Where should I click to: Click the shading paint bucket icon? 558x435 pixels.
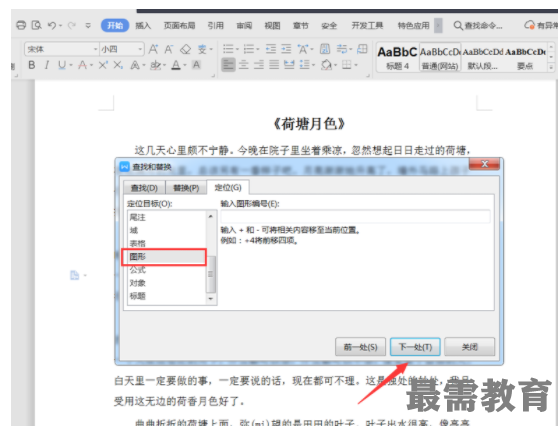[x=326, y=65]
